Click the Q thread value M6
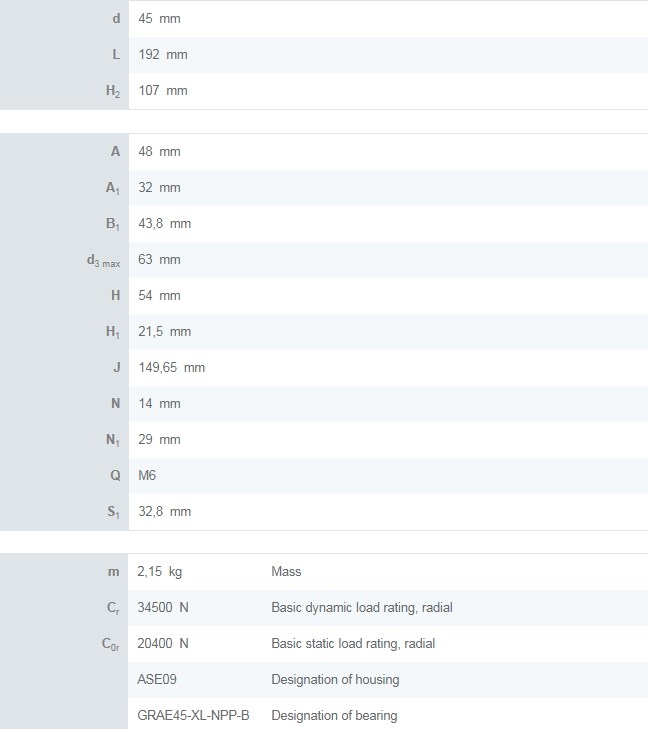The image size is (648, 729). pyautogui.click(x=147, y=476)
